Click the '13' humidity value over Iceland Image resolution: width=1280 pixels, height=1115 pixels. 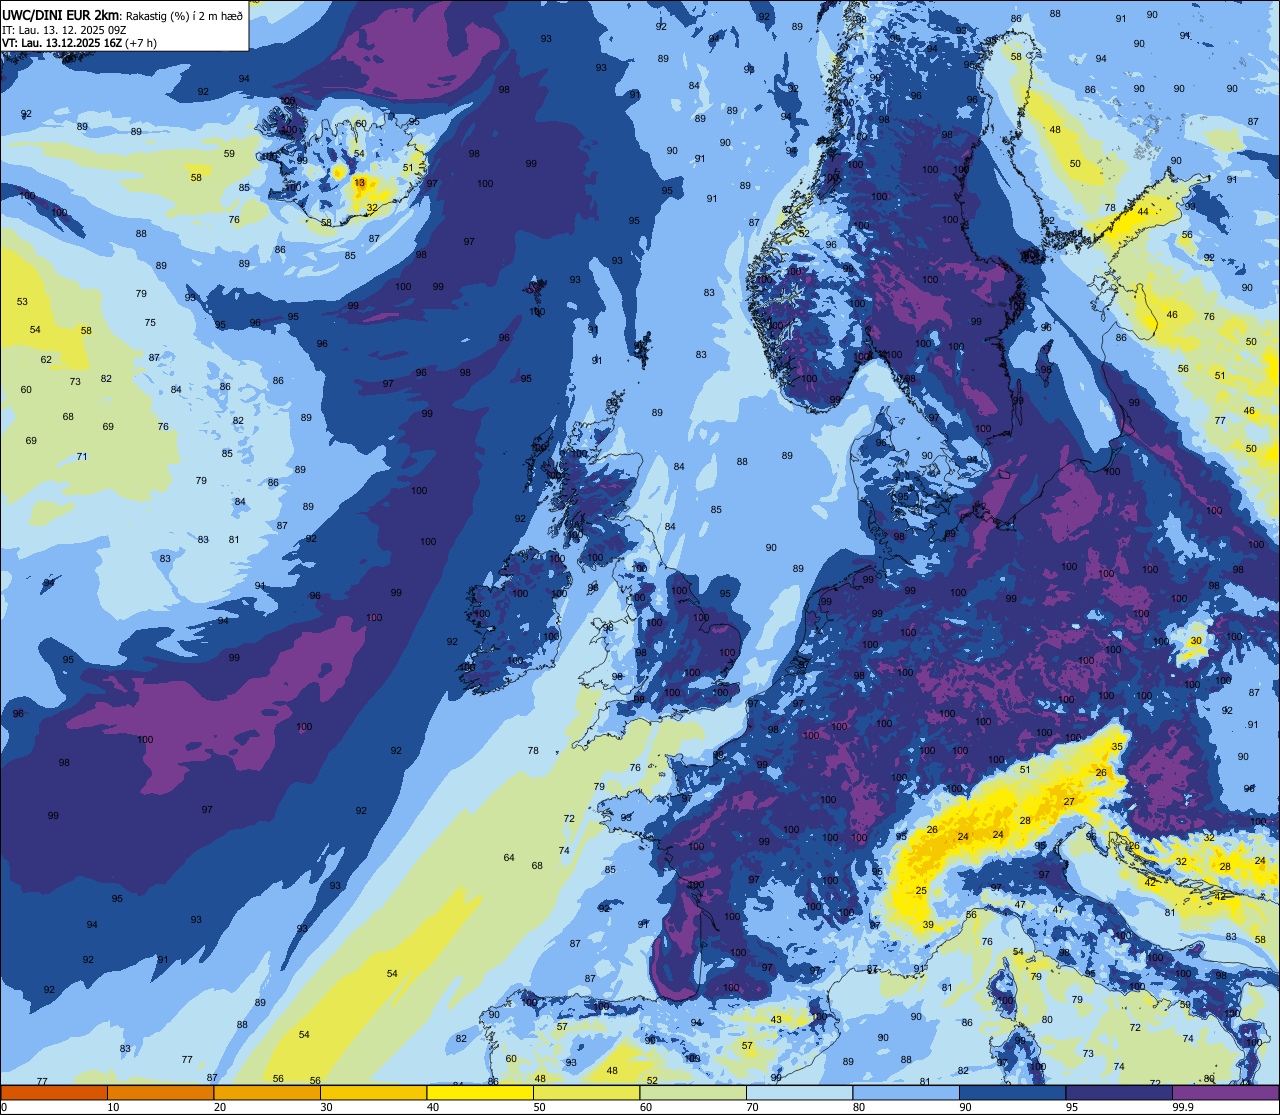pyautogui.click(x=360, y=183)
